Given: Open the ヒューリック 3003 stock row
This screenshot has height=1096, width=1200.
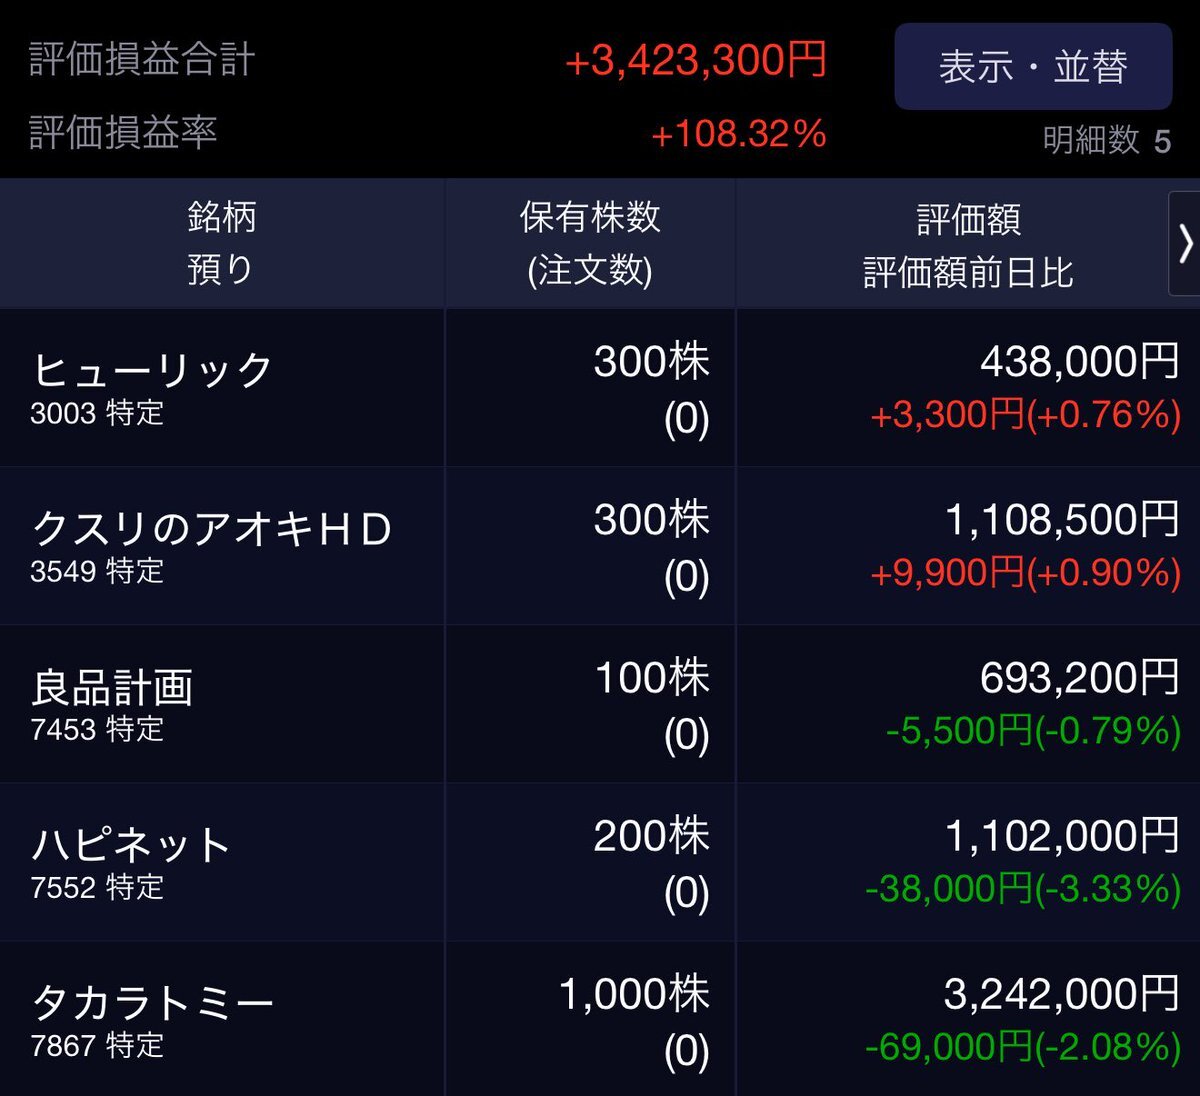Looking at the screenshot, I should pos(600,388).
